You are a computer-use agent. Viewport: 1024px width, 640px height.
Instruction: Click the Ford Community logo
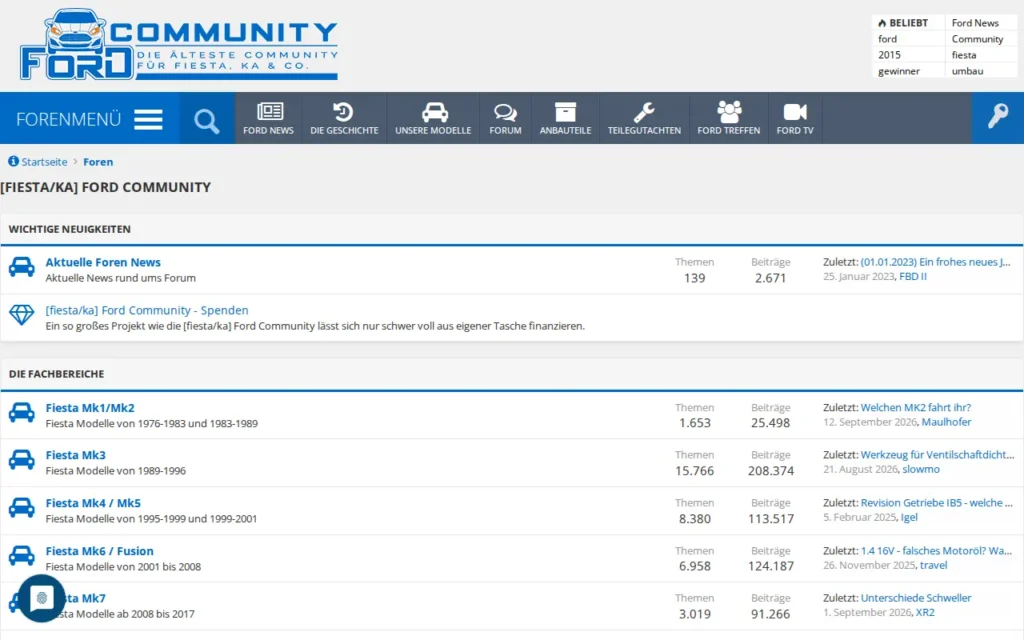point(178,44)
